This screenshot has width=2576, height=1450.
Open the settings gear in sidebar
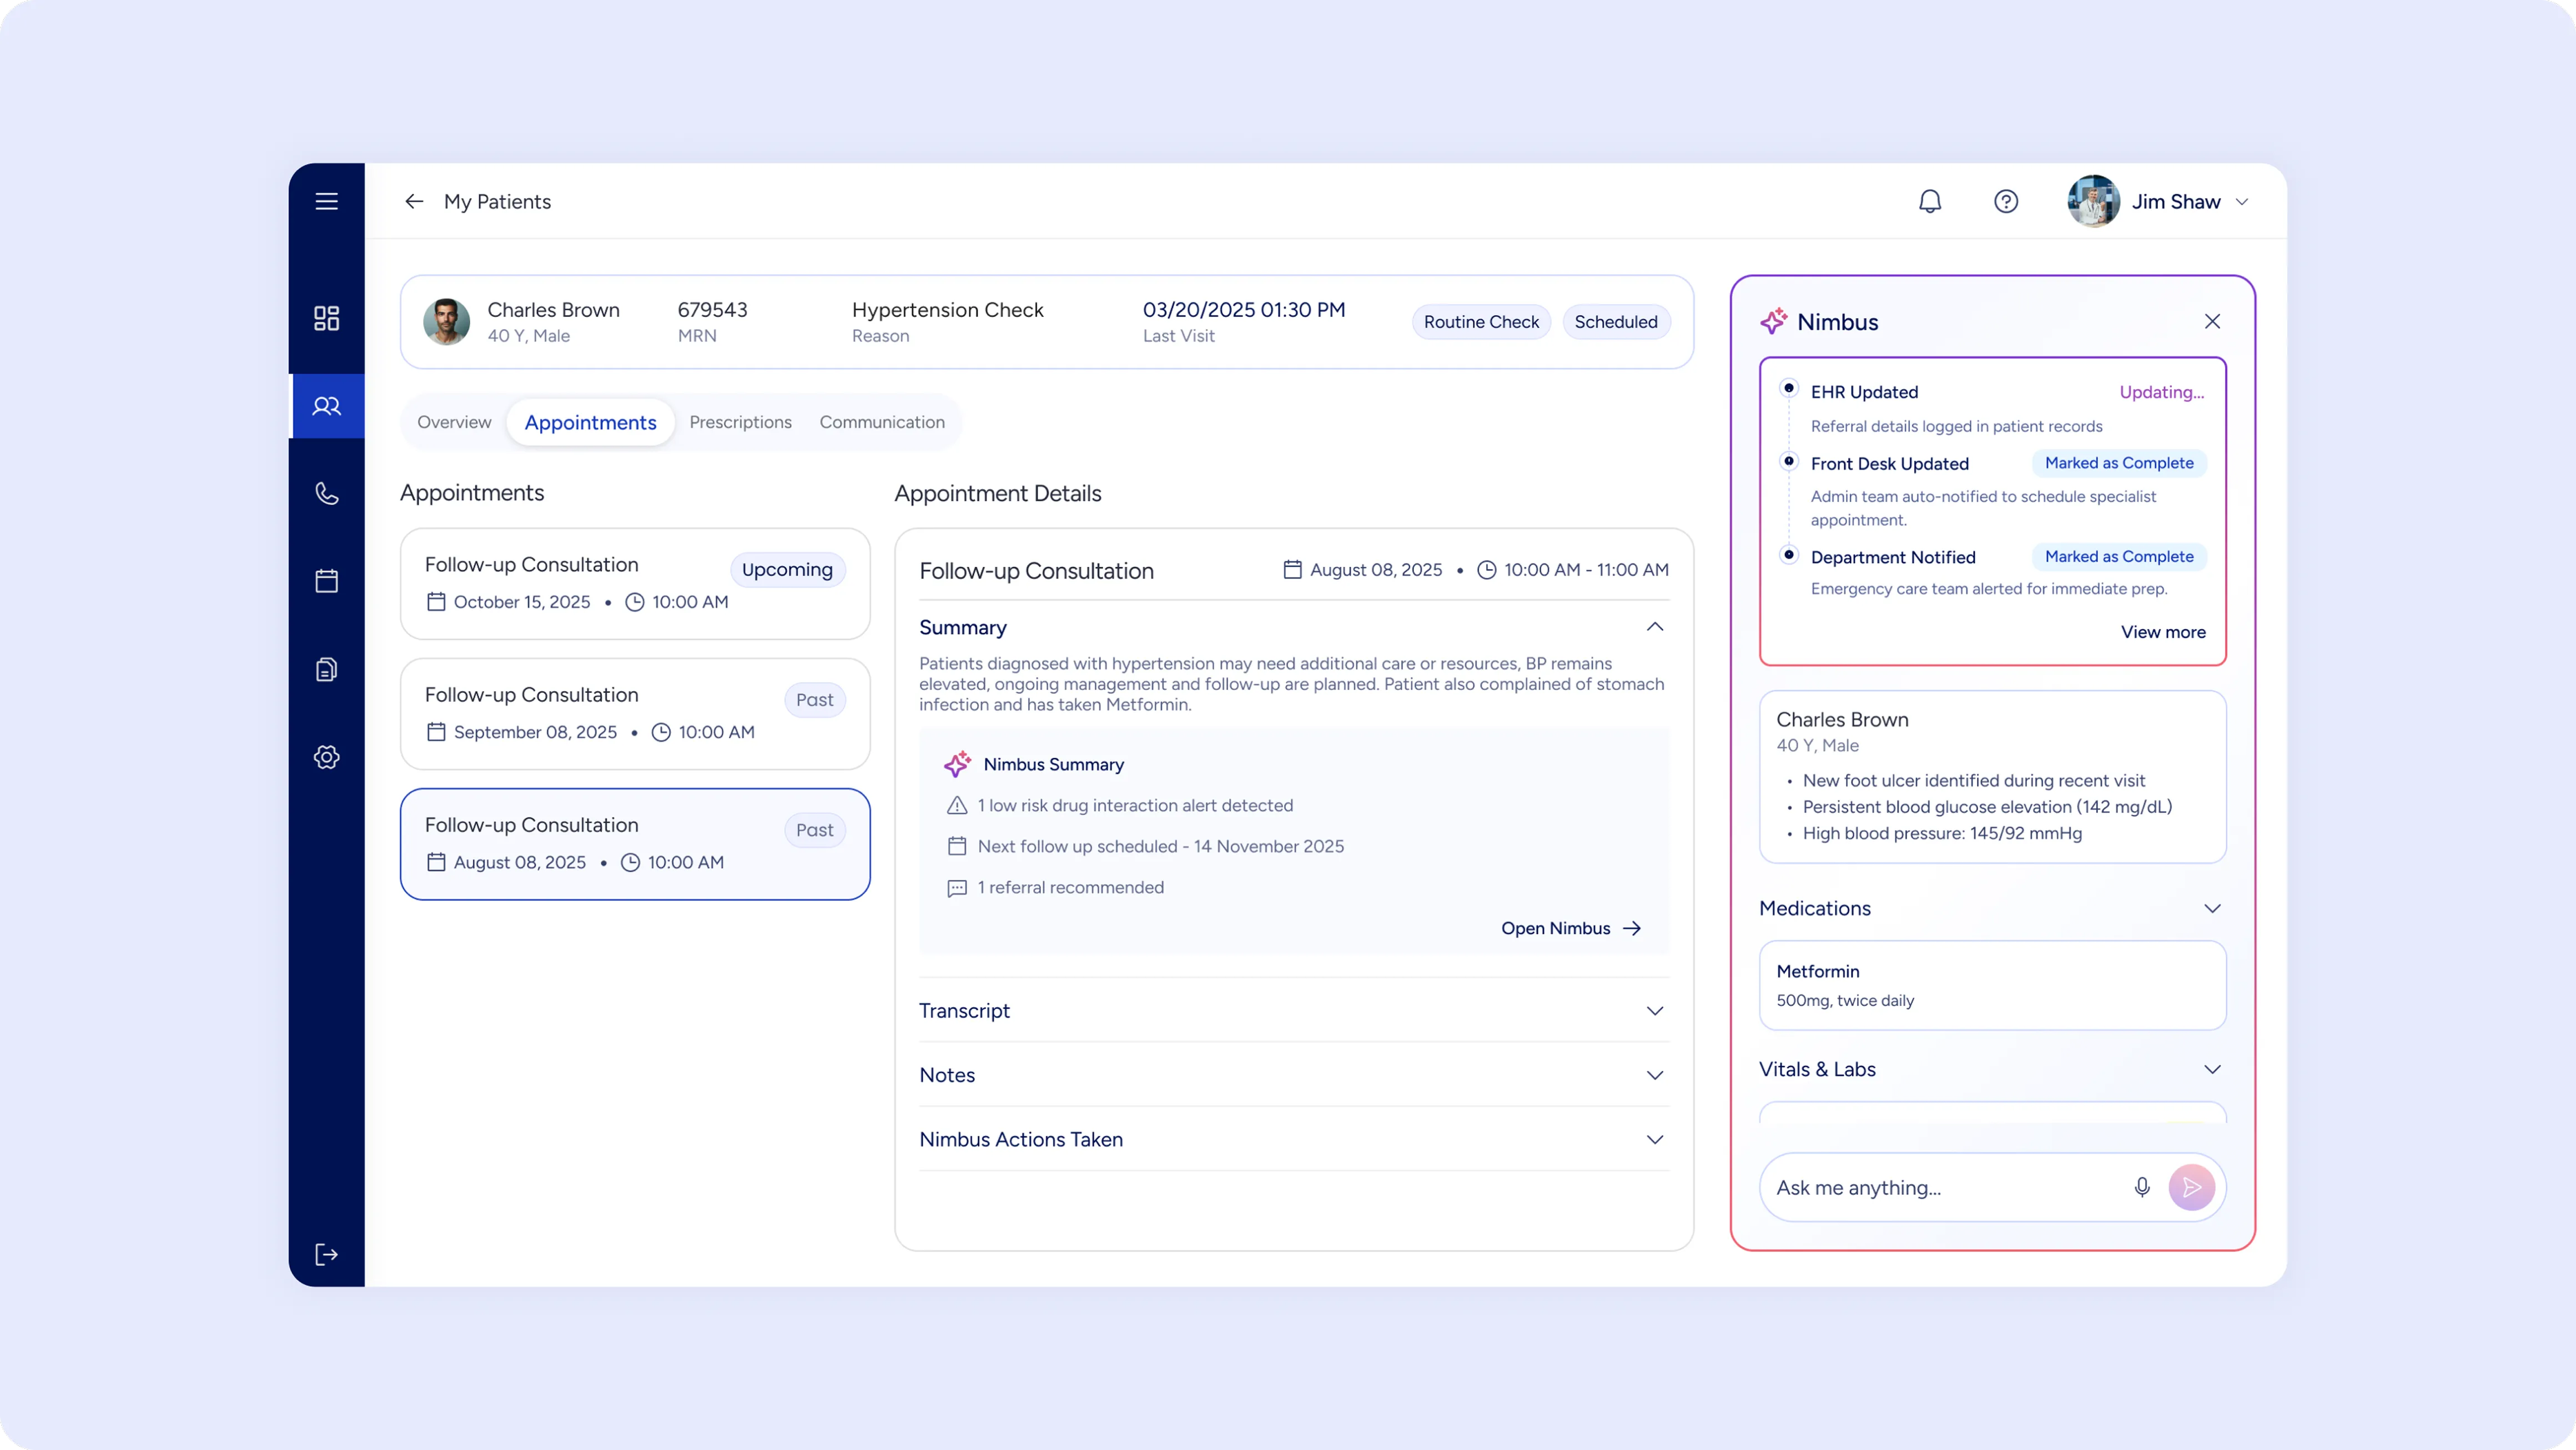(326, 757)
